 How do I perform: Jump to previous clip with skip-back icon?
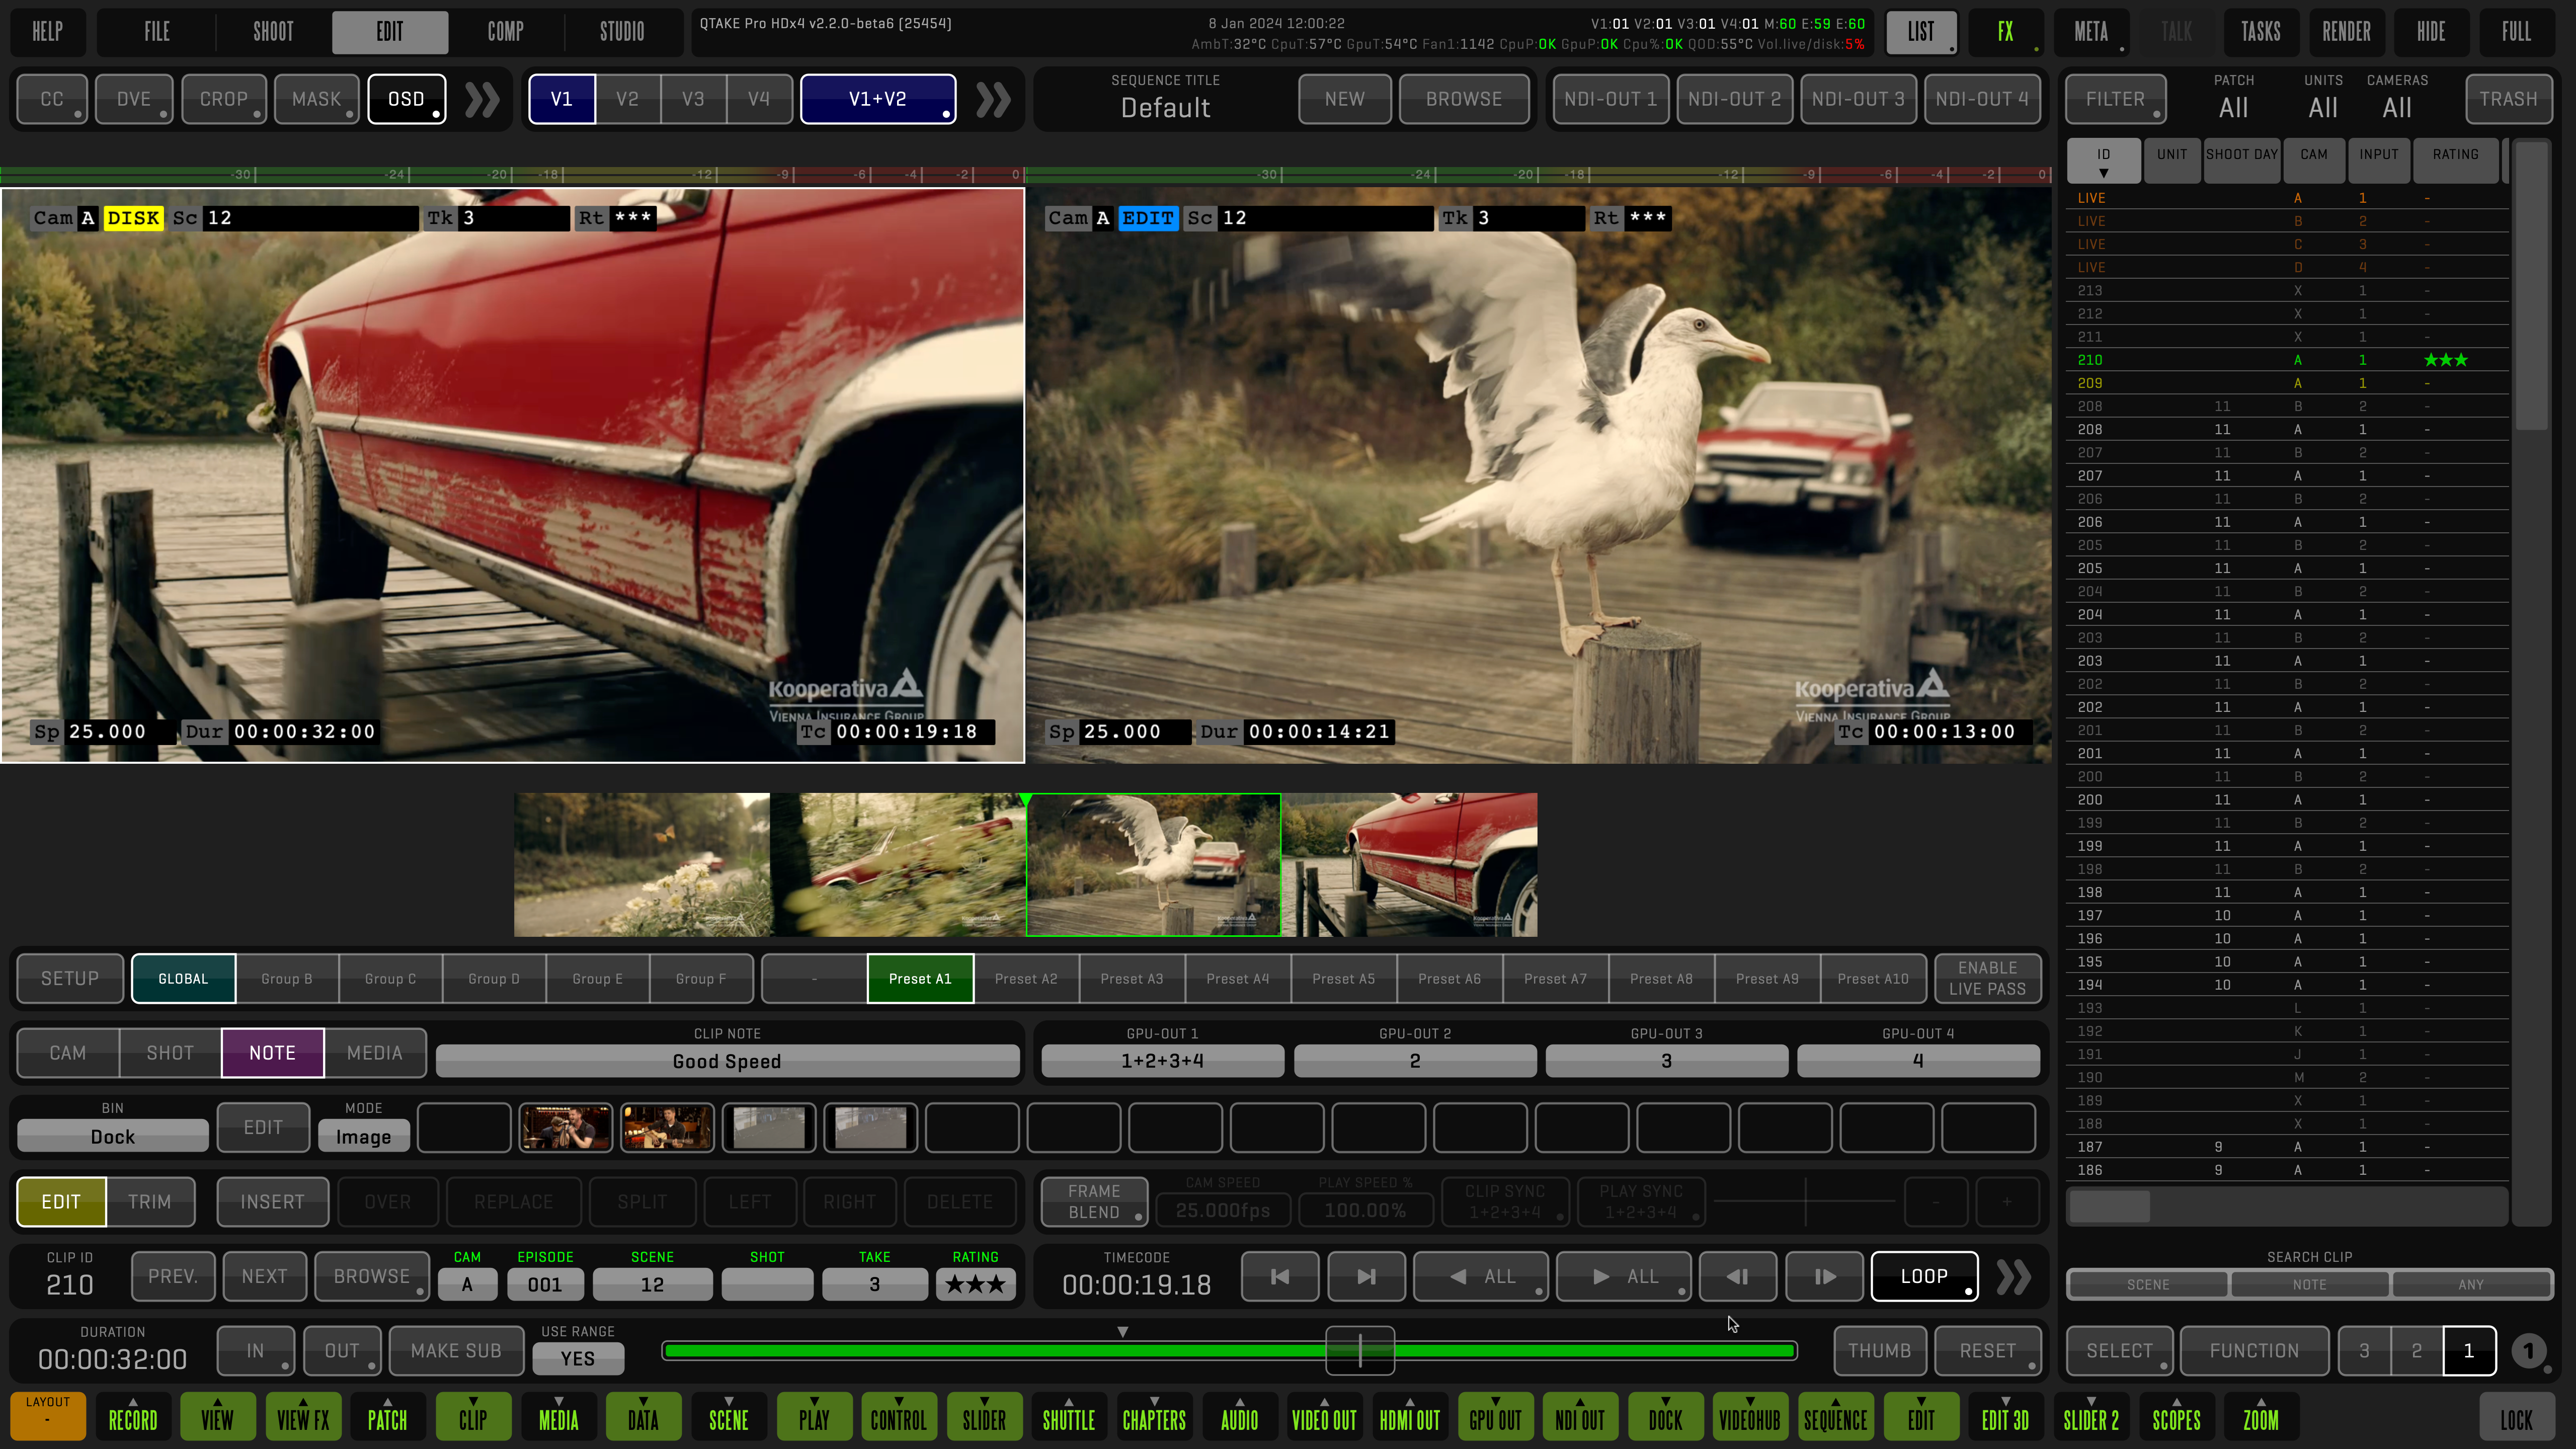tap(1279, 1276)
